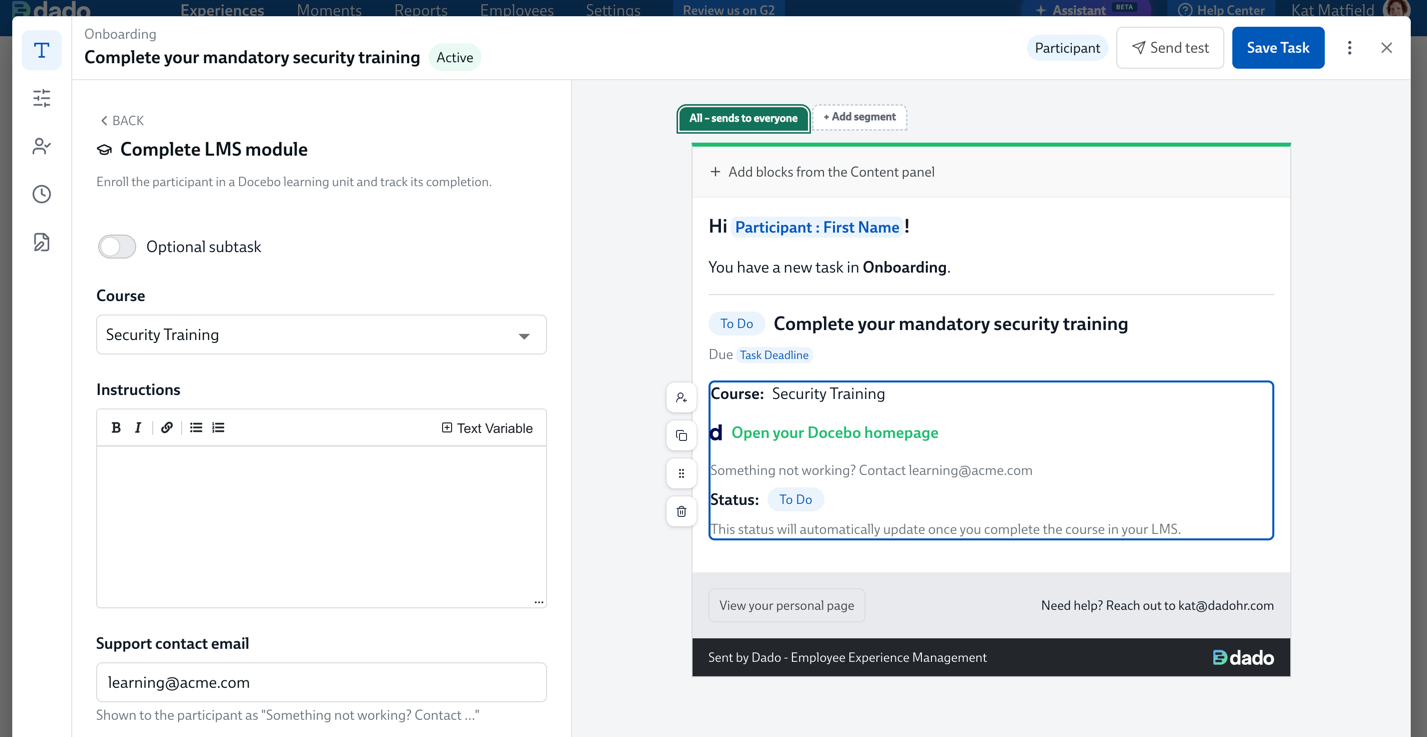Insert a link in Instructions editor
Image resolution: width=1427 pixels, height=737 pixels.
167,428
